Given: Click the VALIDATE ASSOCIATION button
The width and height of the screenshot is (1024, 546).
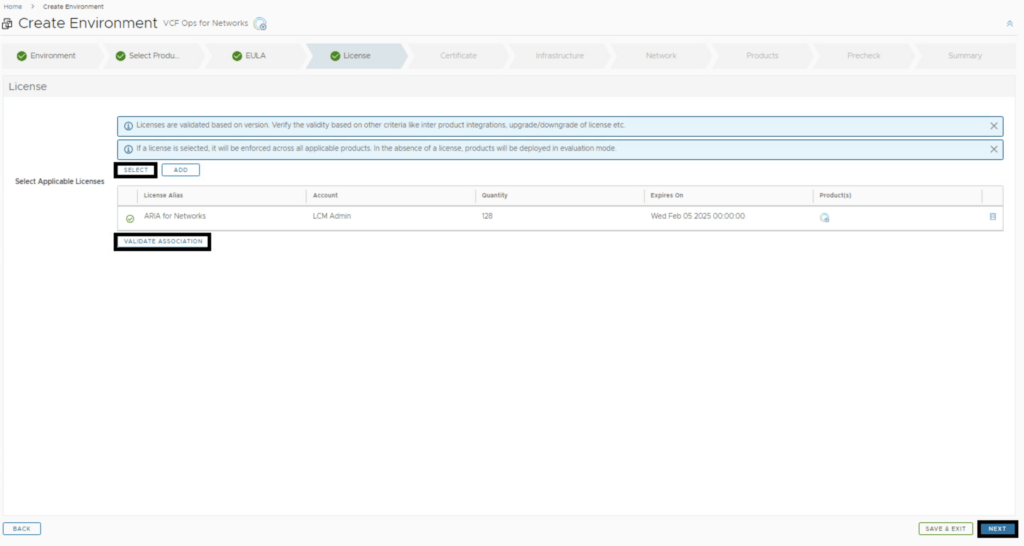Looking at the screenshot, I should tap(162, 242).
